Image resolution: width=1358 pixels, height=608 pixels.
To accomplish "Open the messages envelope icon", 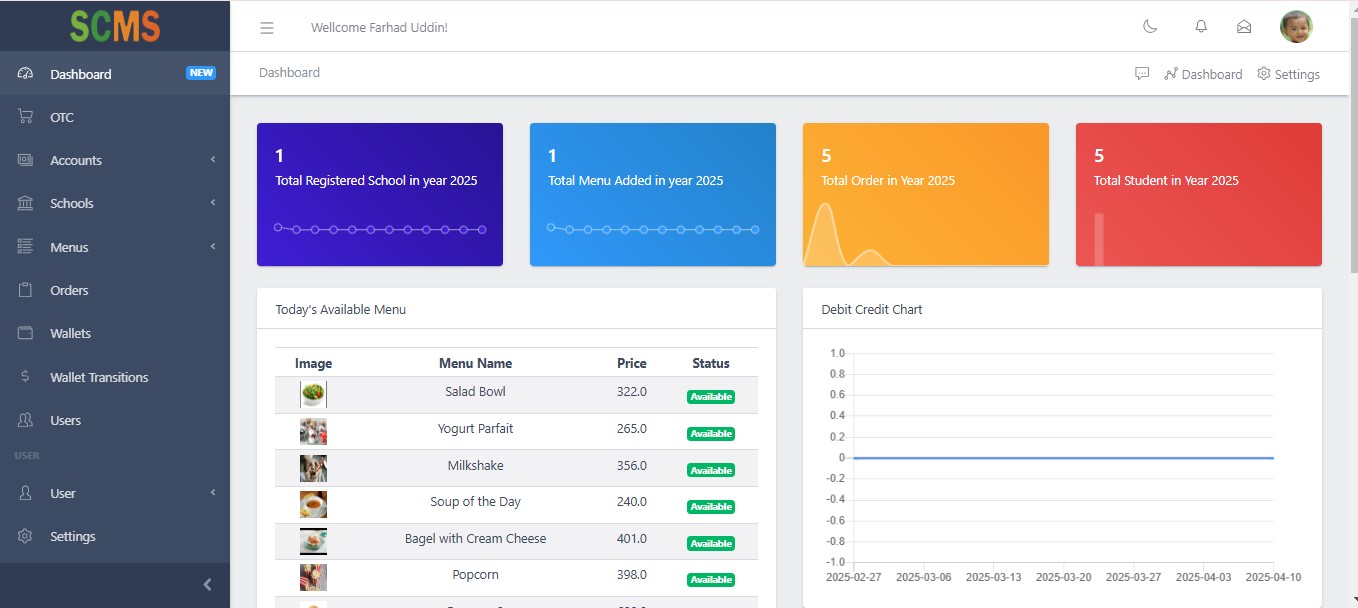I will [x=1244, y=27].
